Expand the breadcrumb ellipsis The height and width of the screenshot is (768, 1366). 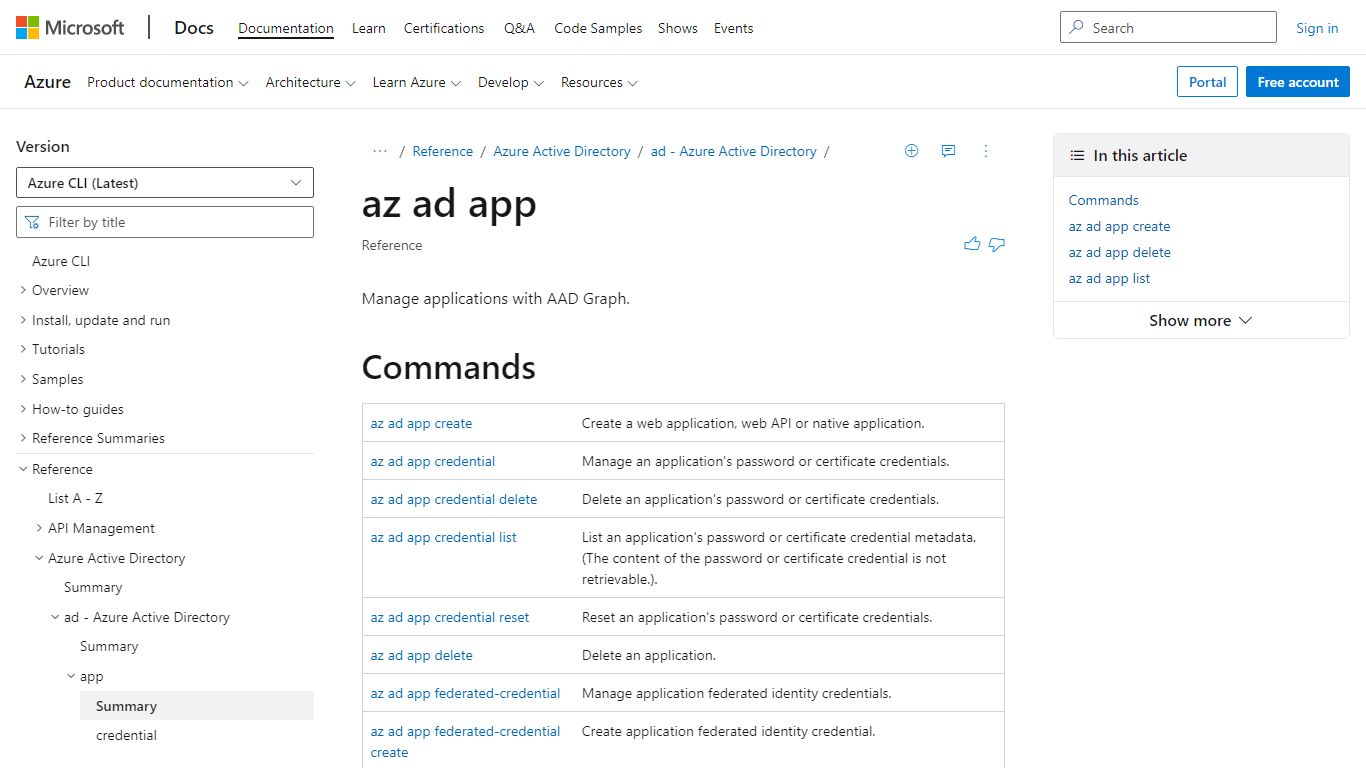(380, 151)
